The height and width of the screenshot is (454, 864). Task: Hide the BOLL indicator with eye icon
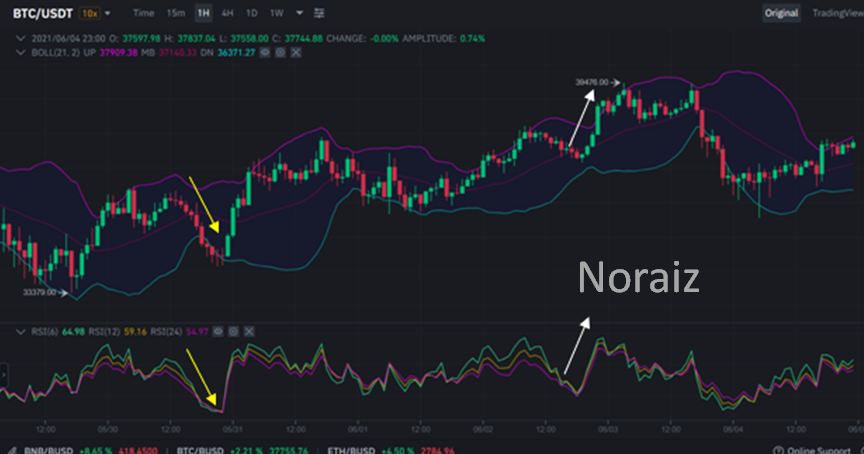265,52
